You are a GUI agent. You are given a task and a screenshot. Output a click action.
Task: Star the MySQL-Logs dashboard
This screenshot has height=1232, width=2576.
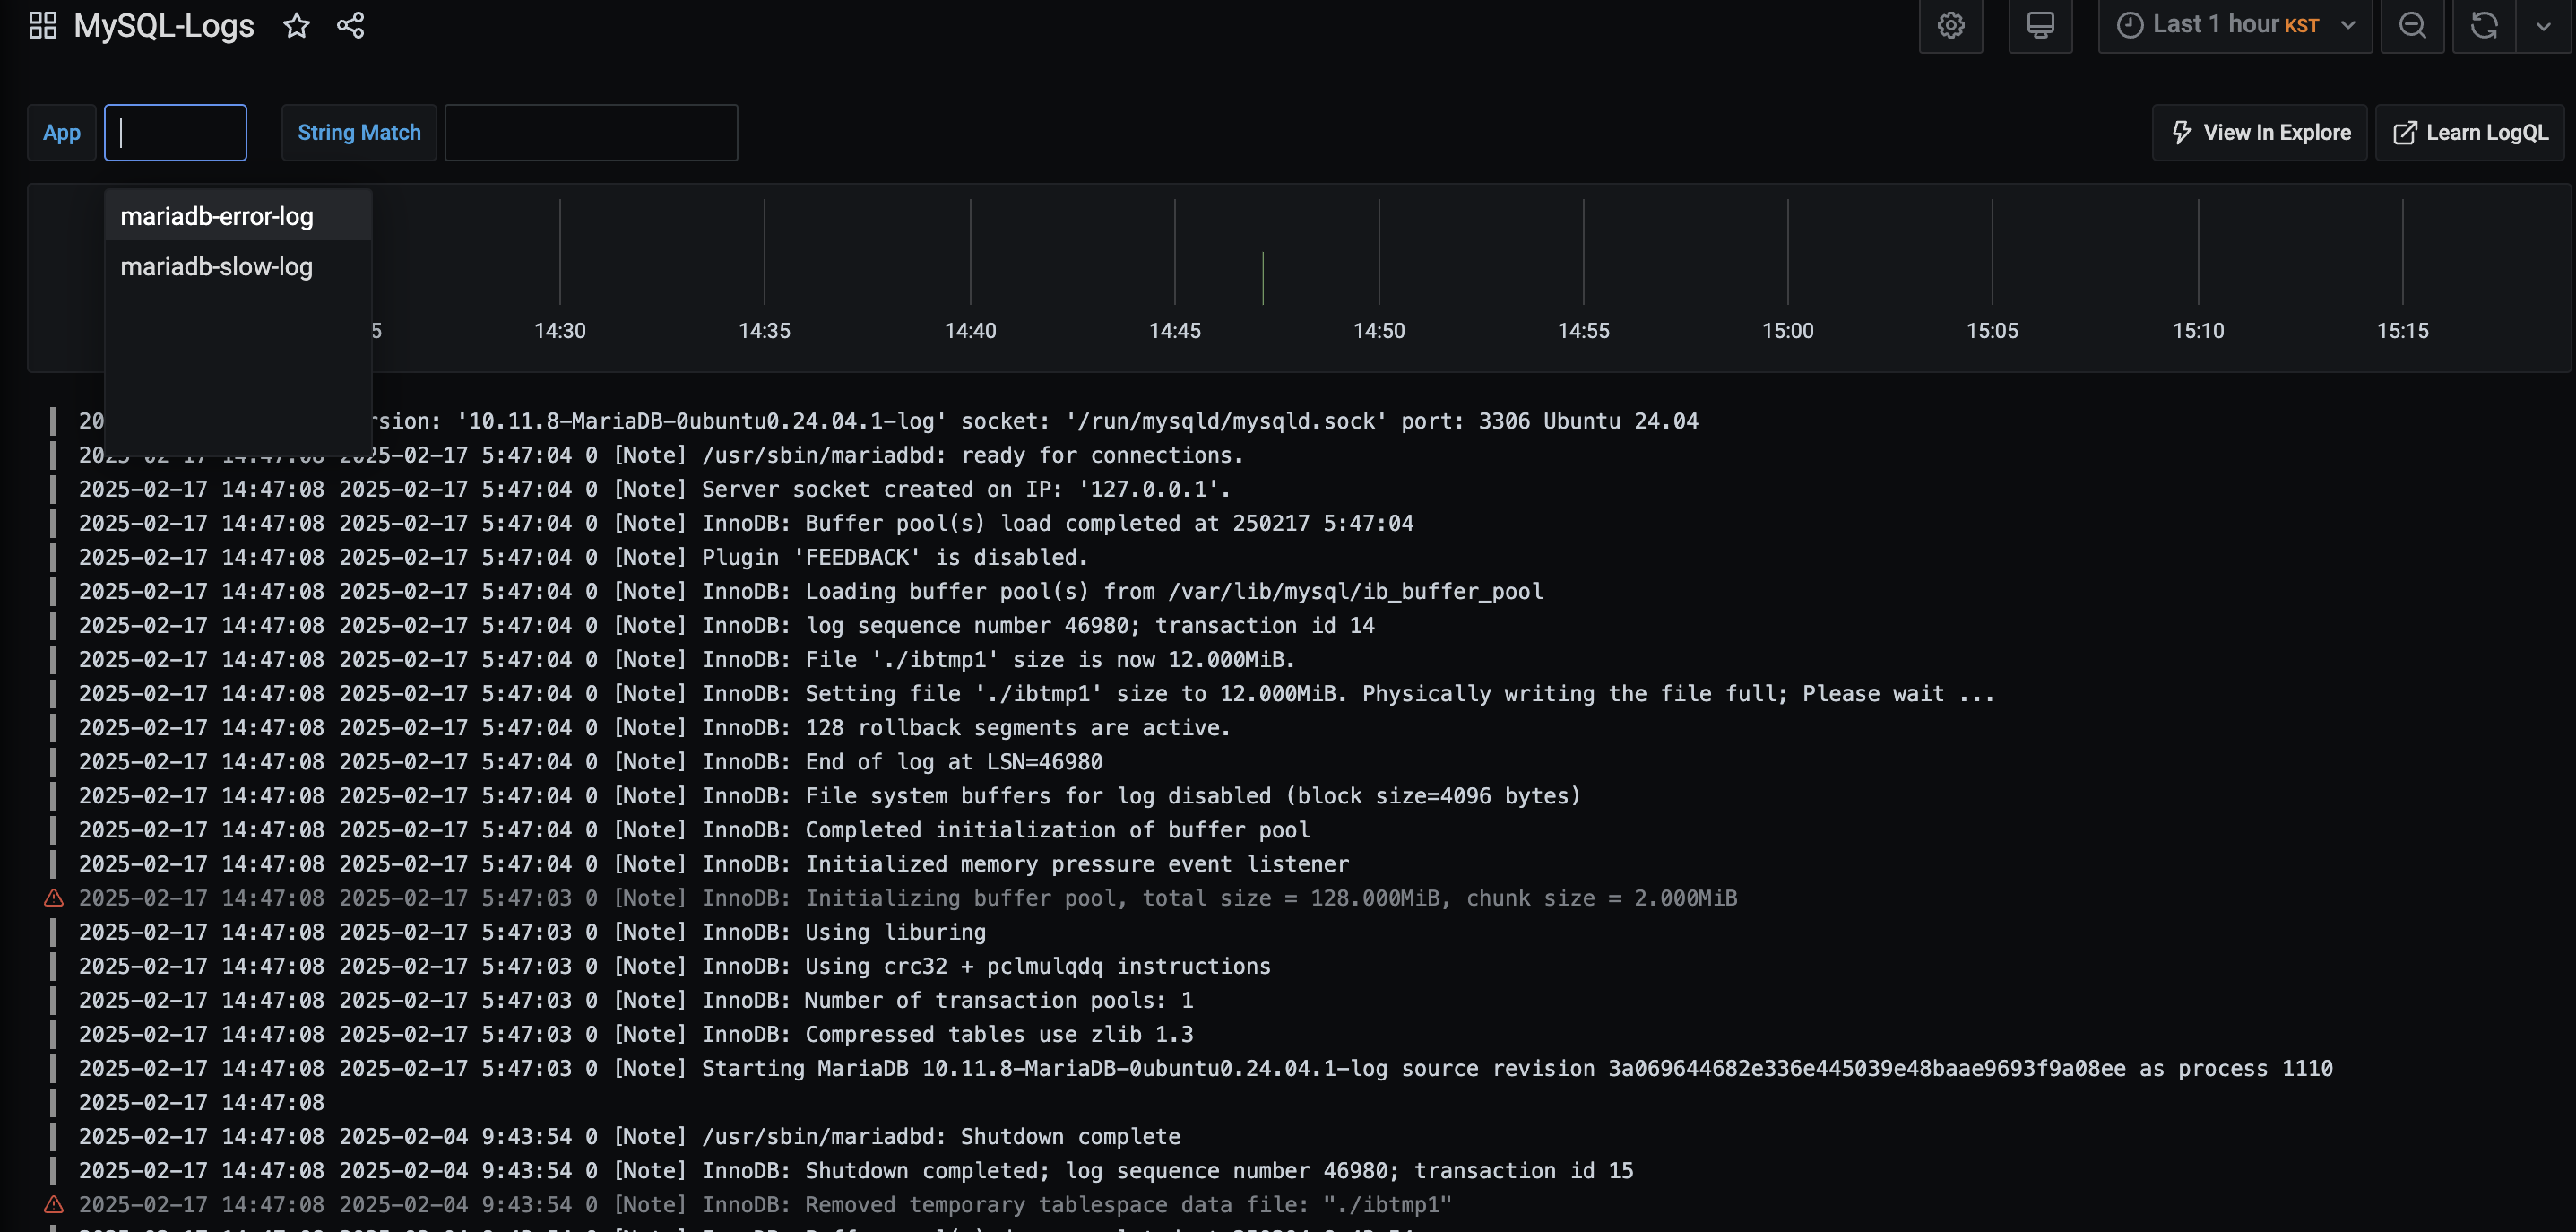pyautogui.click(x=296, y=26)
